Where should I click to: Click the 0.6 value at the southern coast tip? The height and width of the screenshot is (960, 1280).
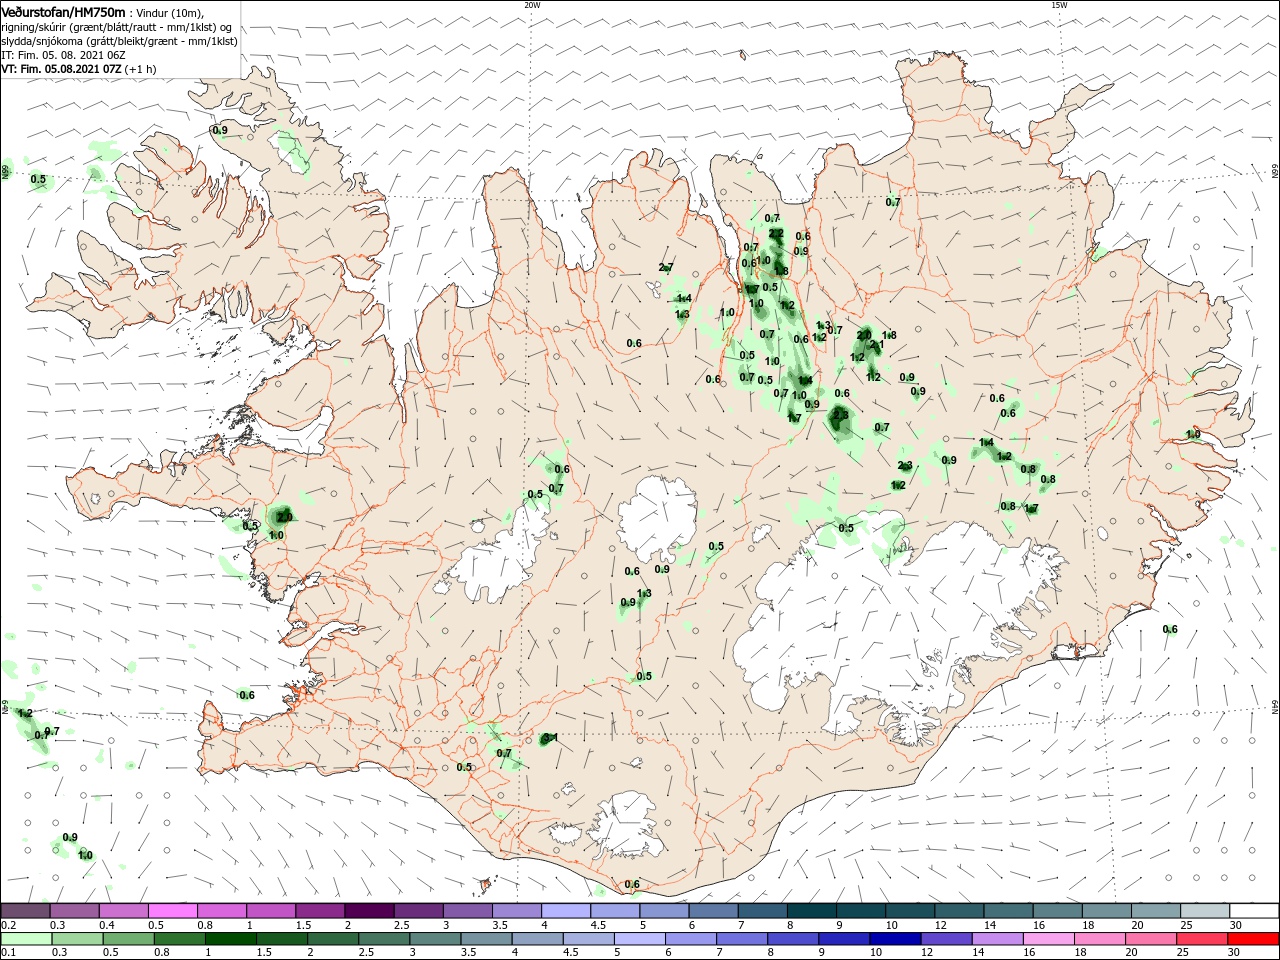tap(632, 884)
